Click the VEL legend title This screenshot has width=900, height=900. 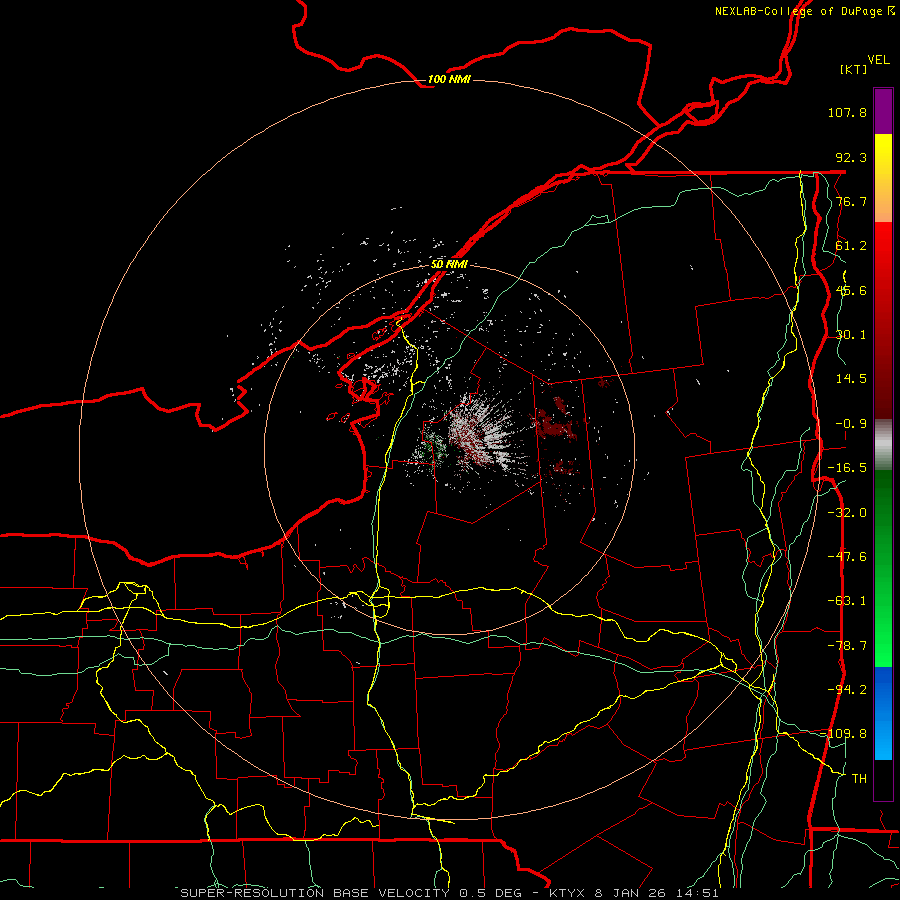(878, 60)
